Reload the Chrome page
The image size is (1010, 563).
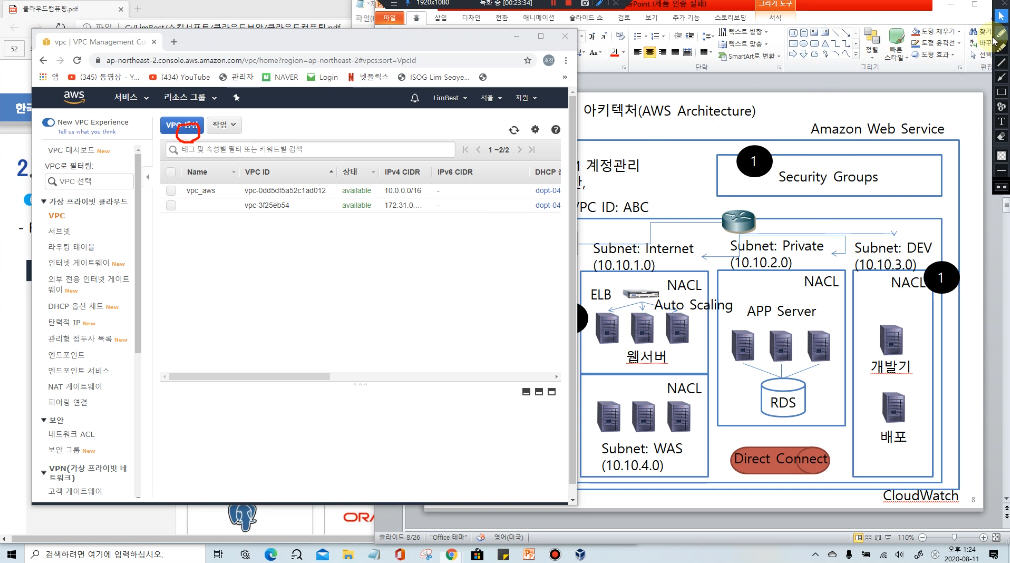(77, 61)
